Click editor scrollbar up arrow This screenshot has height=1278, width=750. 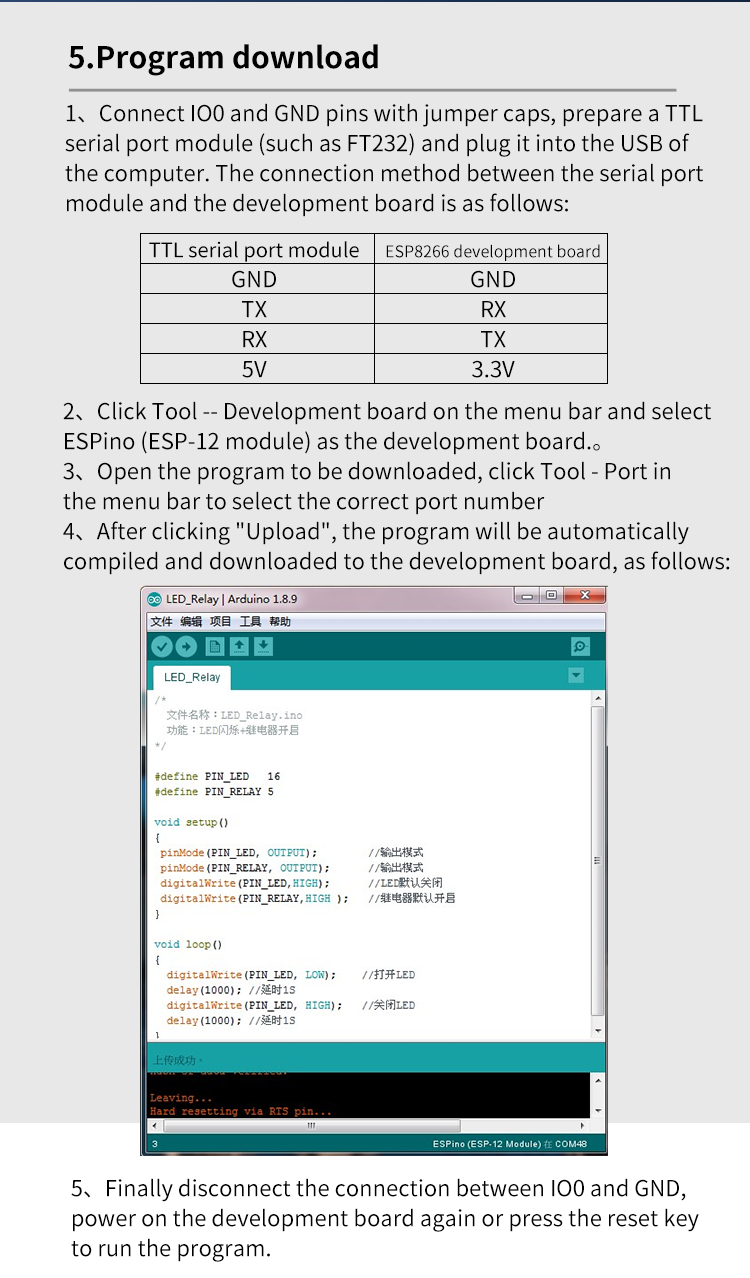coord(598,698)
